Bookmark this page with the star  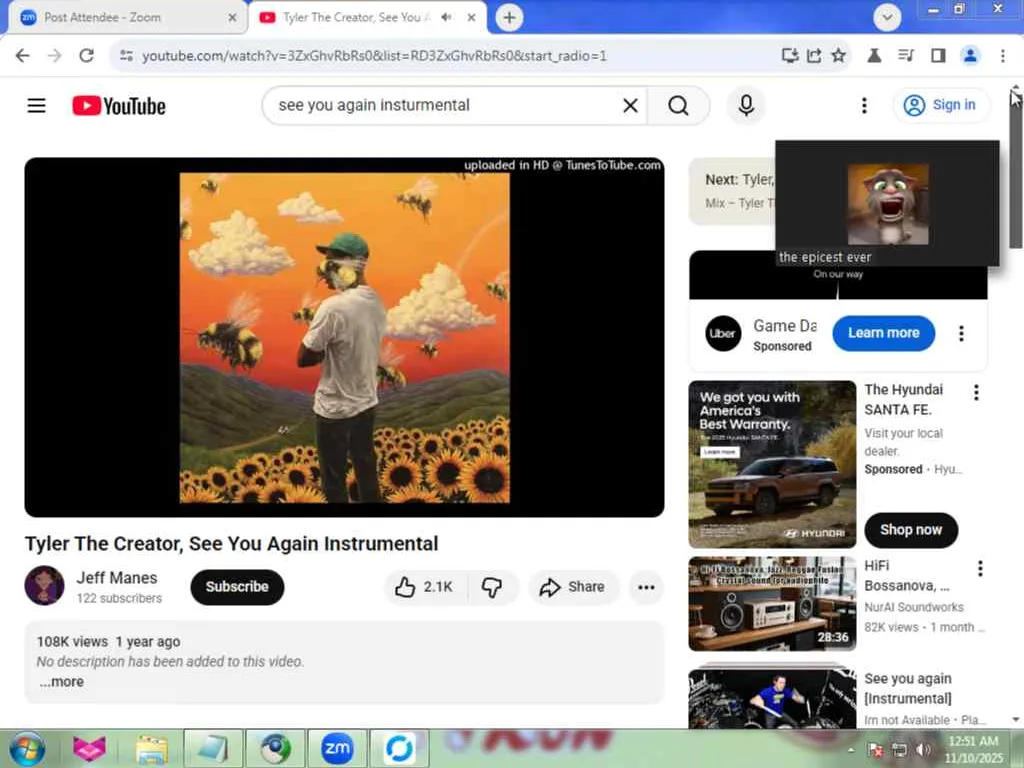839,56
